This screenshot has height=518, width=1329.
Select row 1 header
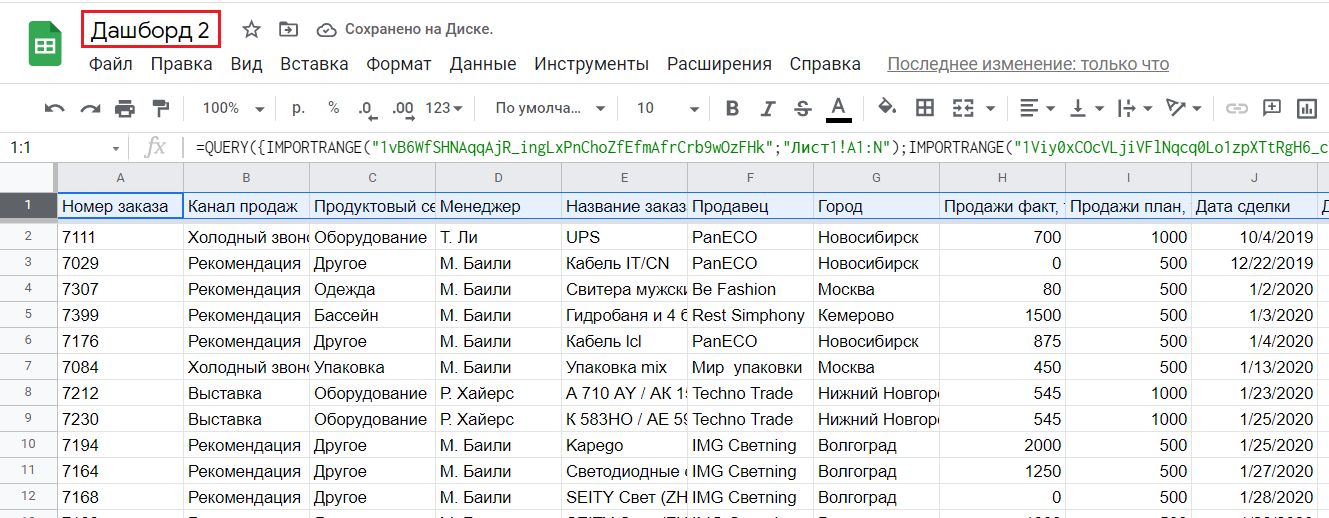point(28,207)
